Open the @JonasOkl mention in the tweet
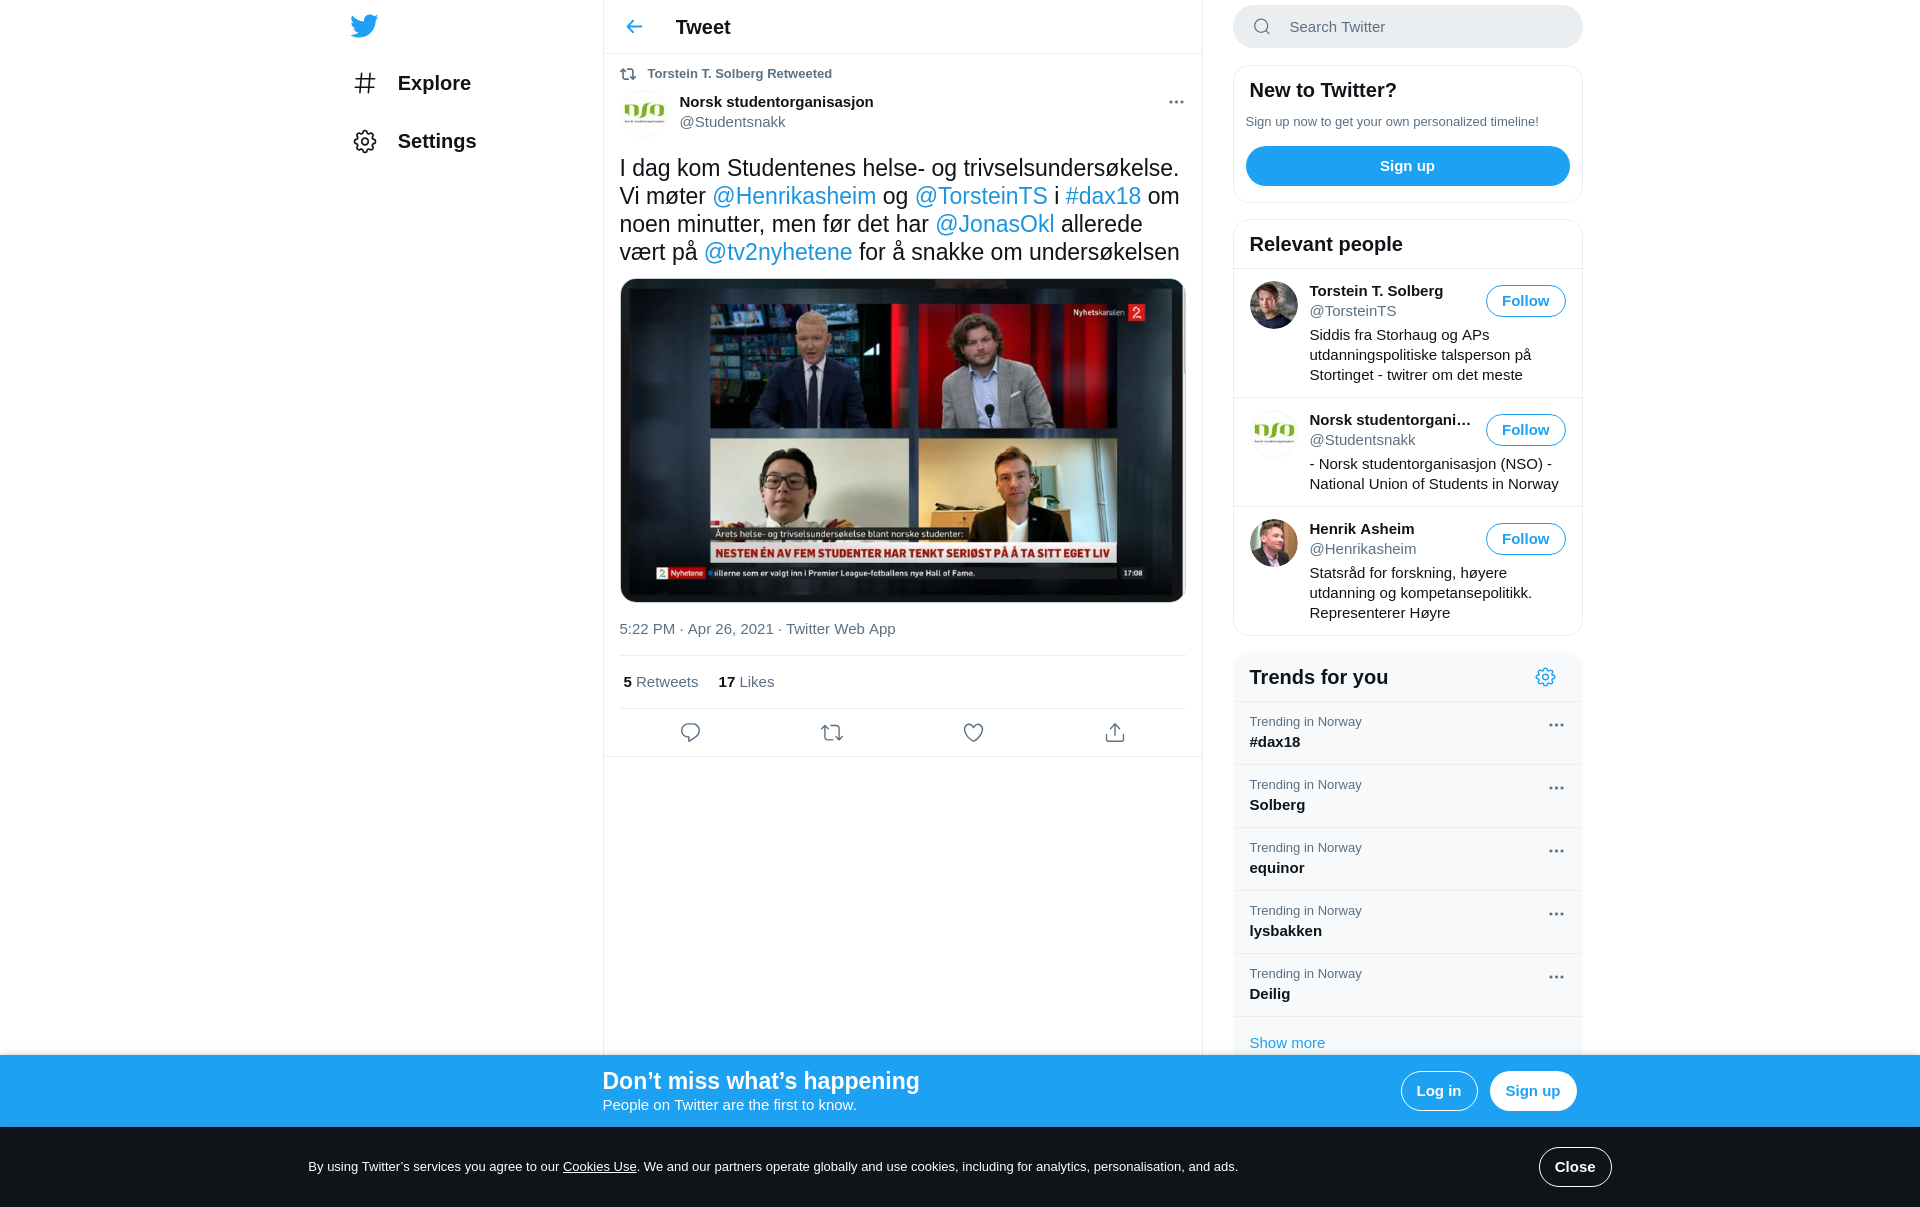This screenshot has width=1920, height=1207. 995,224
